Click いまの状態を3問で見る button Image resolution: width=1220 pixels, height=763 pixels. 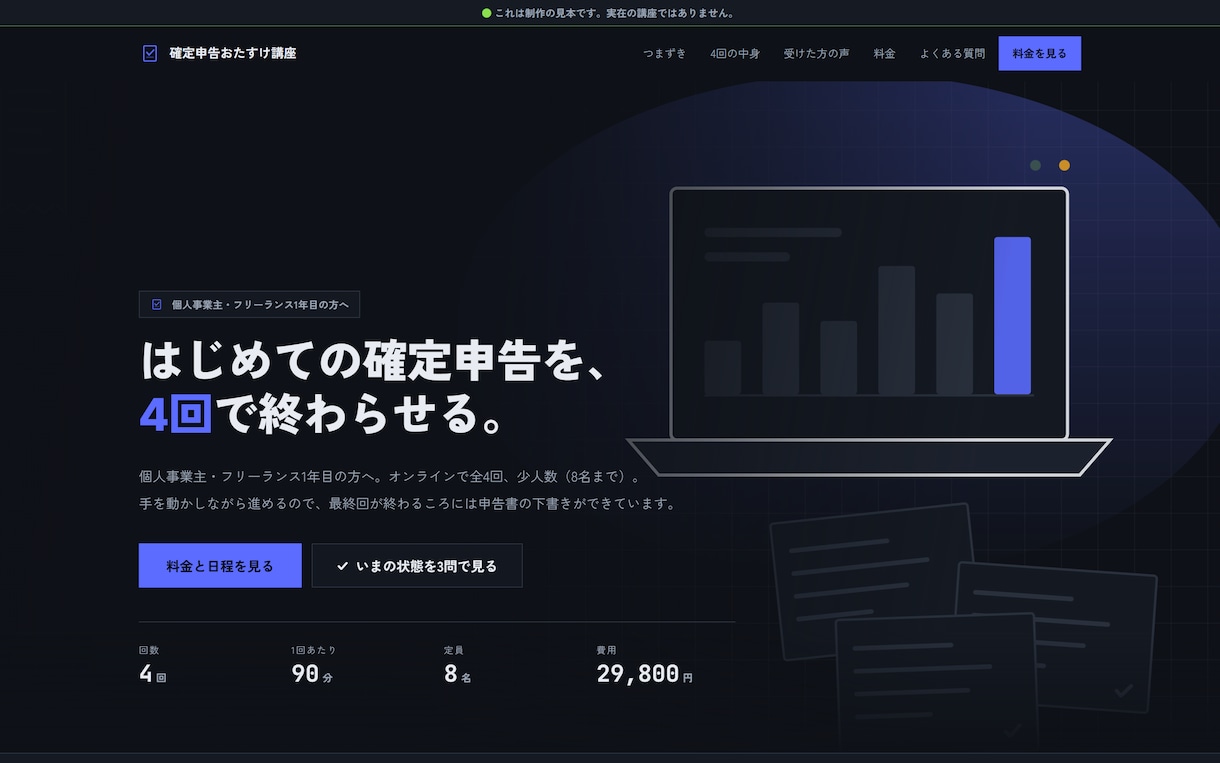pyautogui.click(x=417, y=566)
